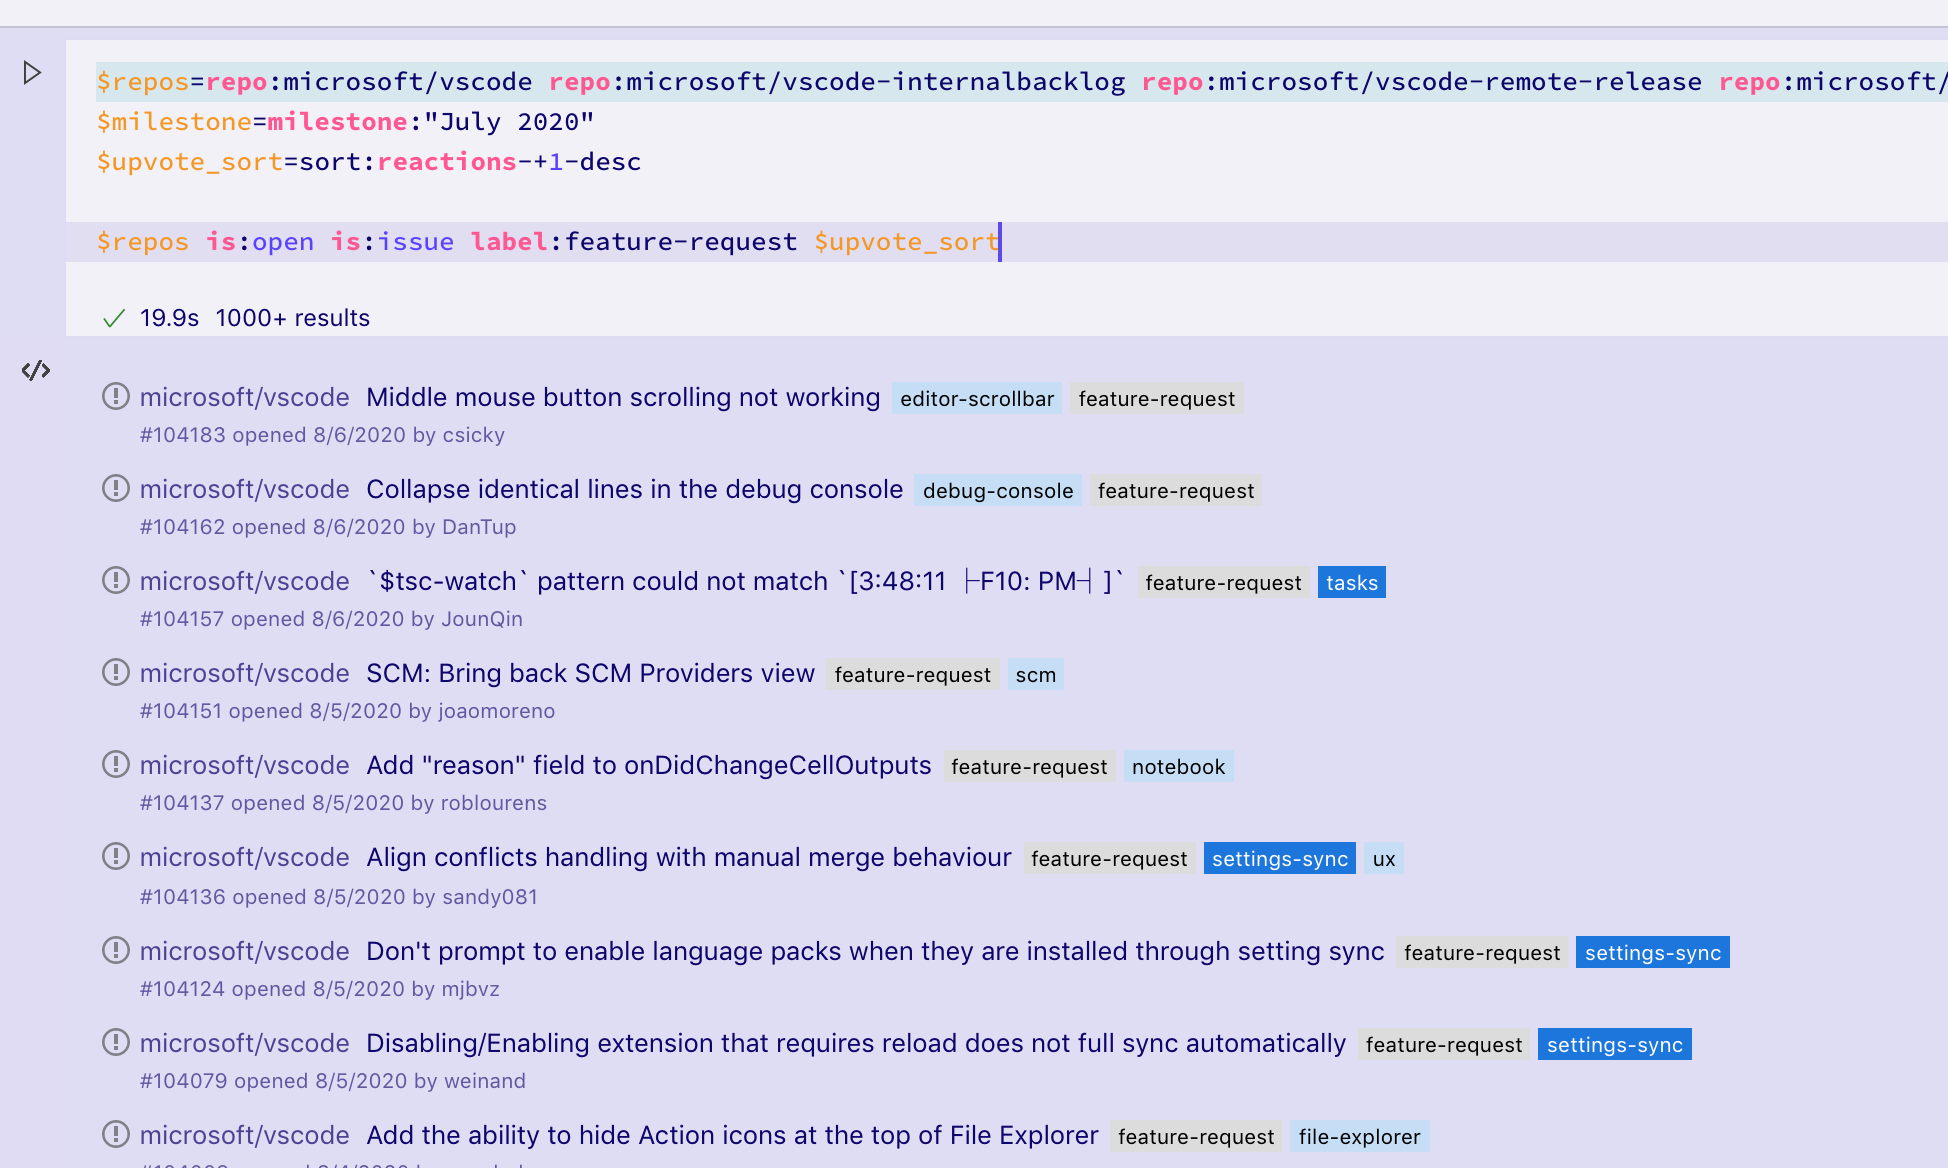Click the 'ux' label on #104136
The image size is (1948, 1168).
point(1383,857)
